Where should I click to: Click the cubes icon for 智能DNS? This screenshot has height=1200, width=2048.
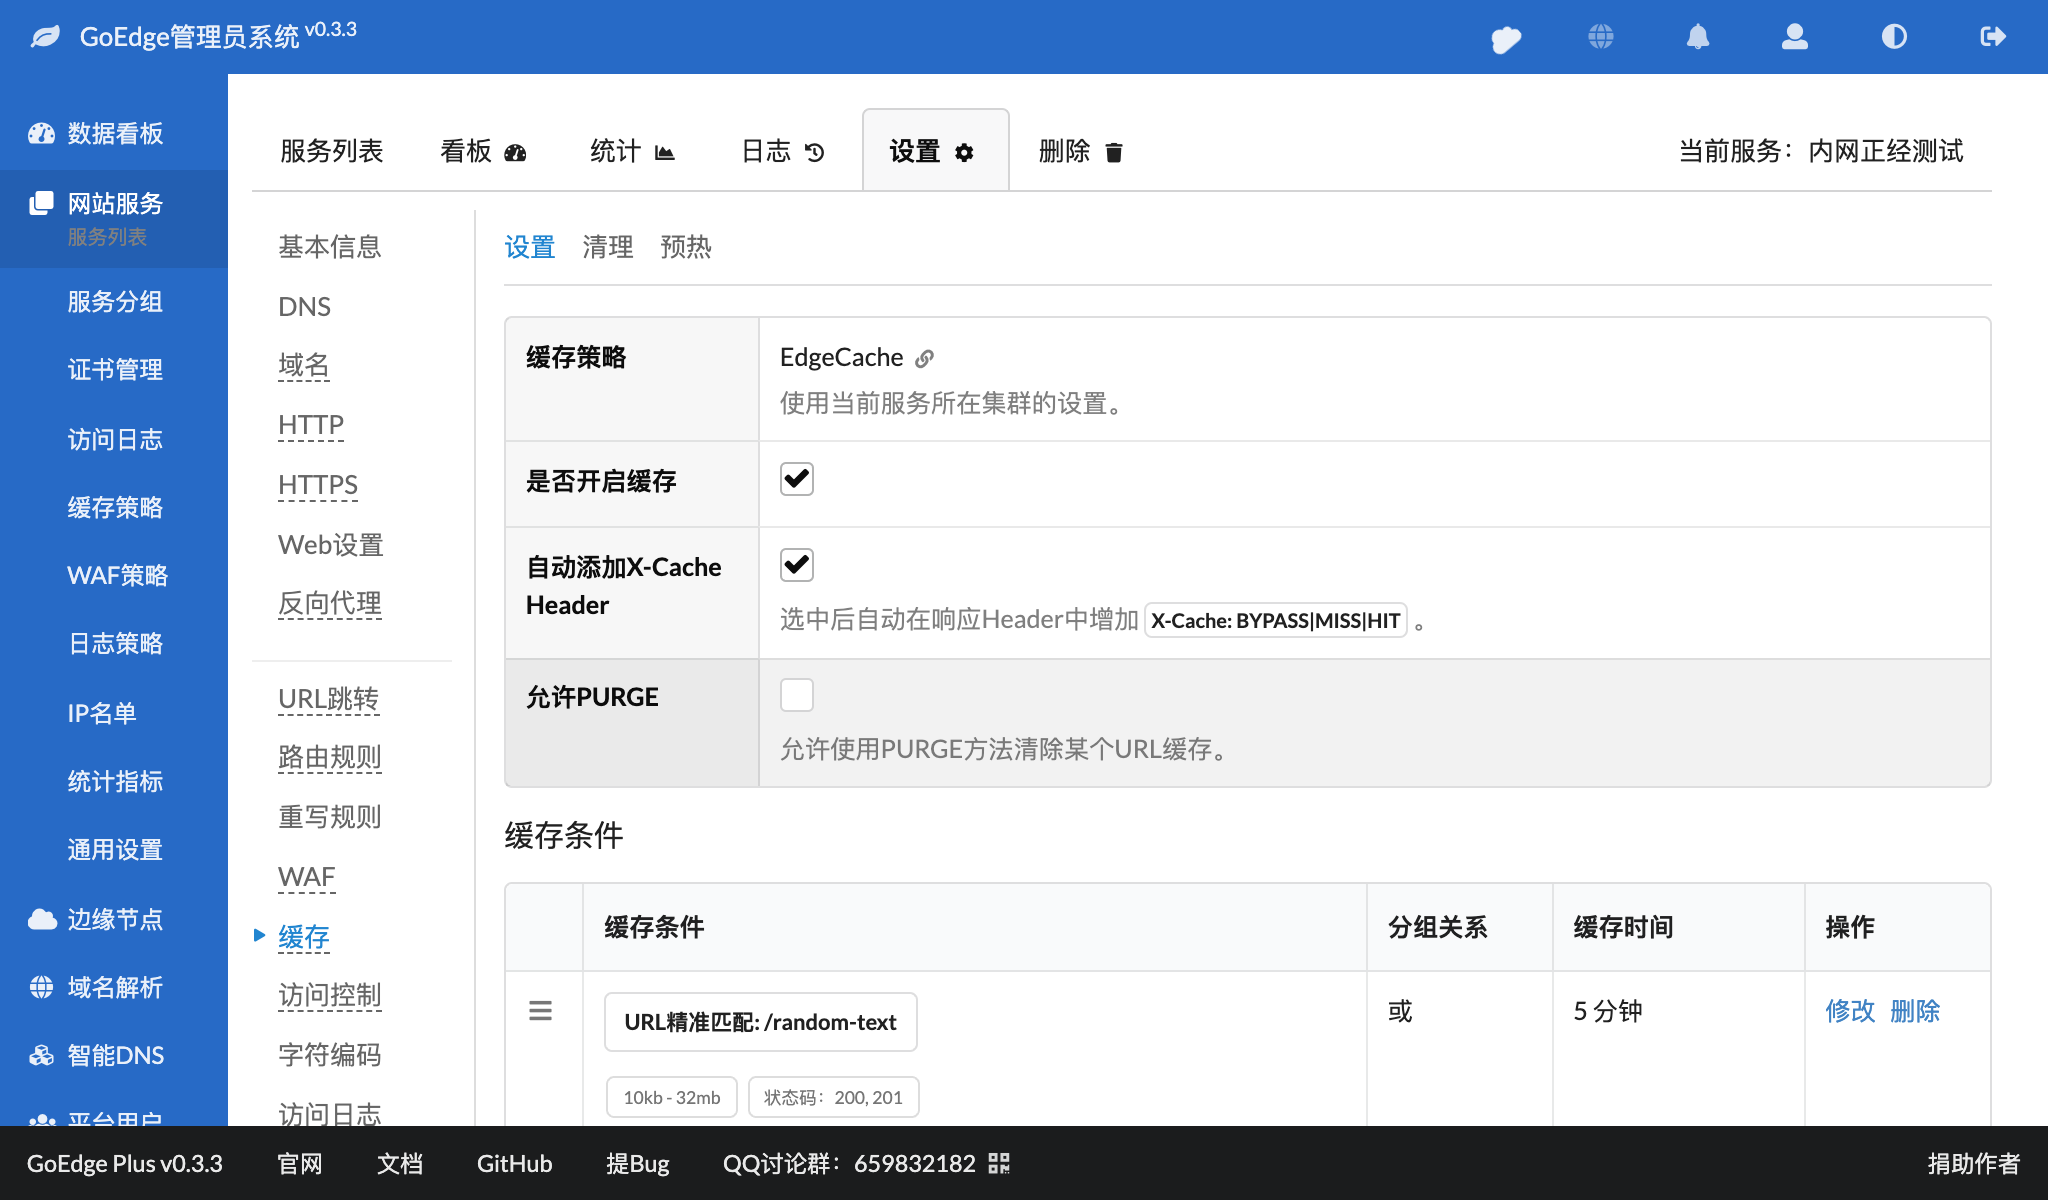tap(41, 1055)
